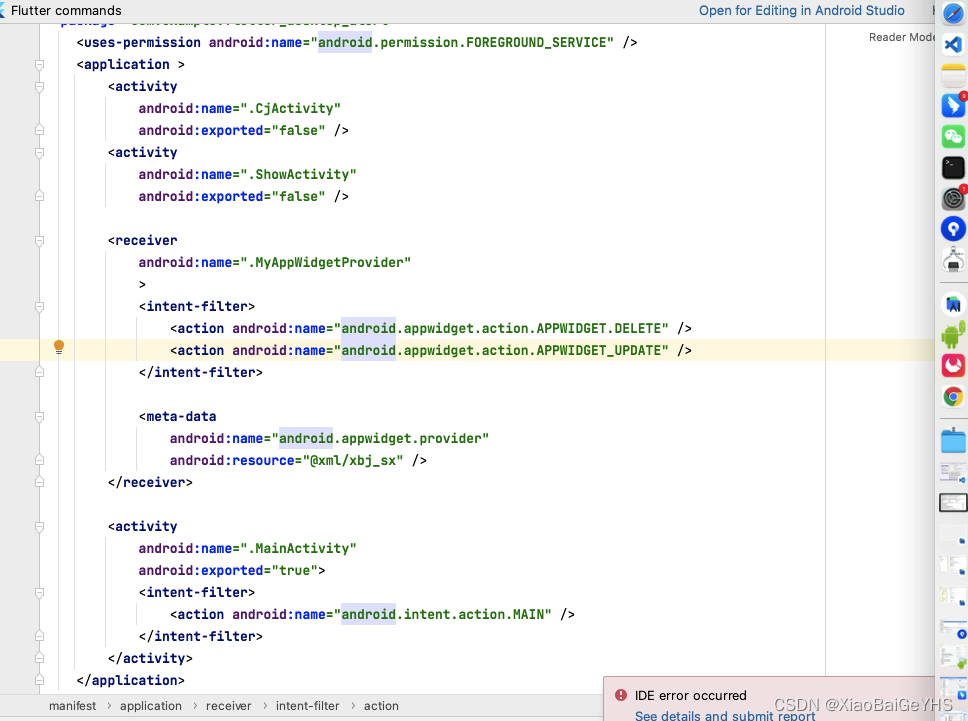Restore minimized window with blue keyhole badge

click(953, 628)
